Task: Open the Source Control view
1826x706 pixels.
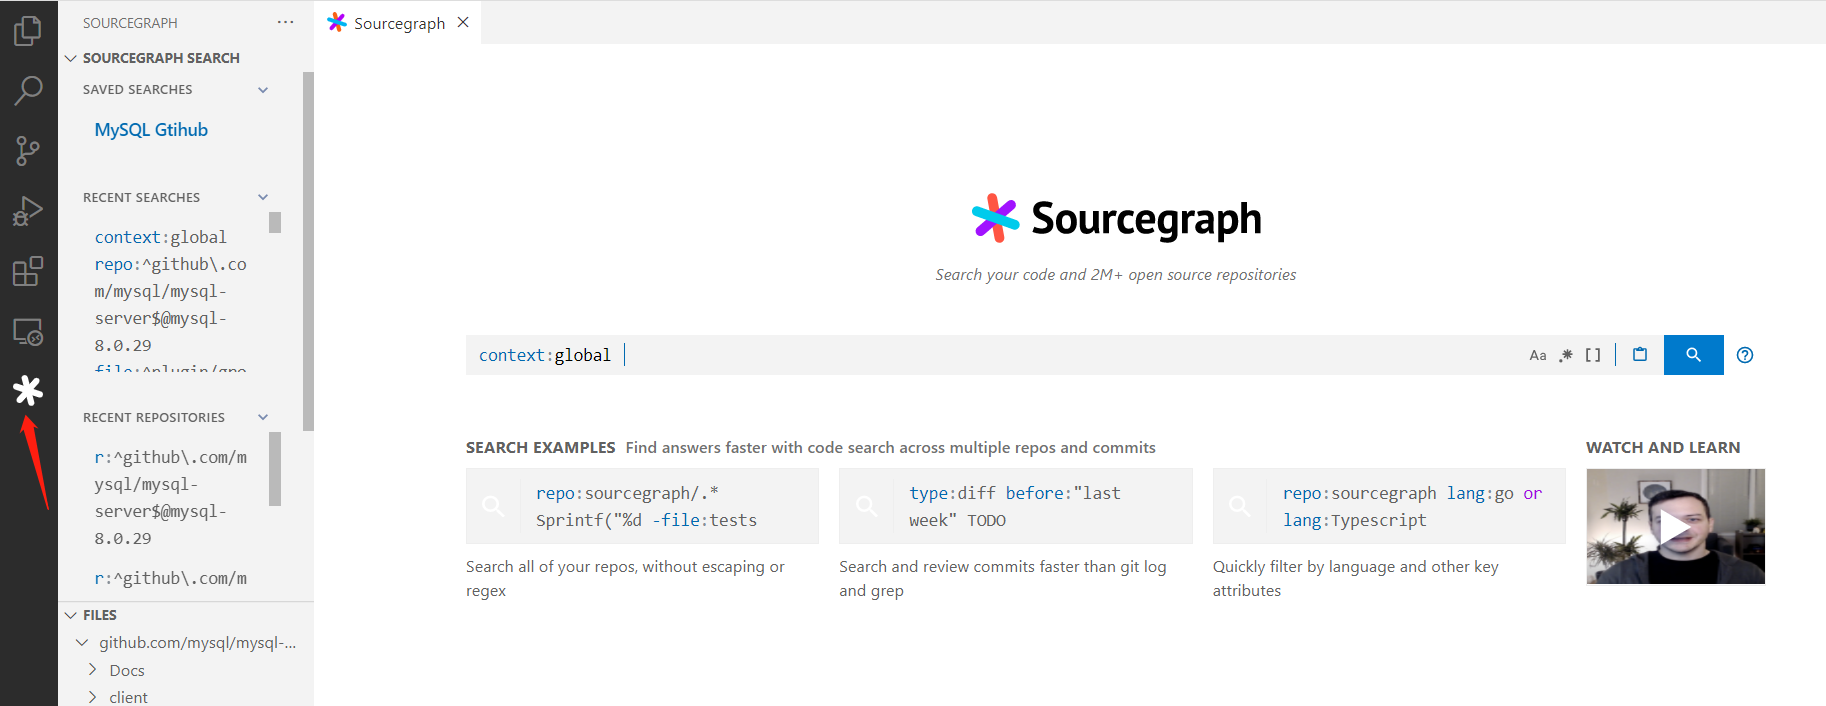Action: [28, 151]
